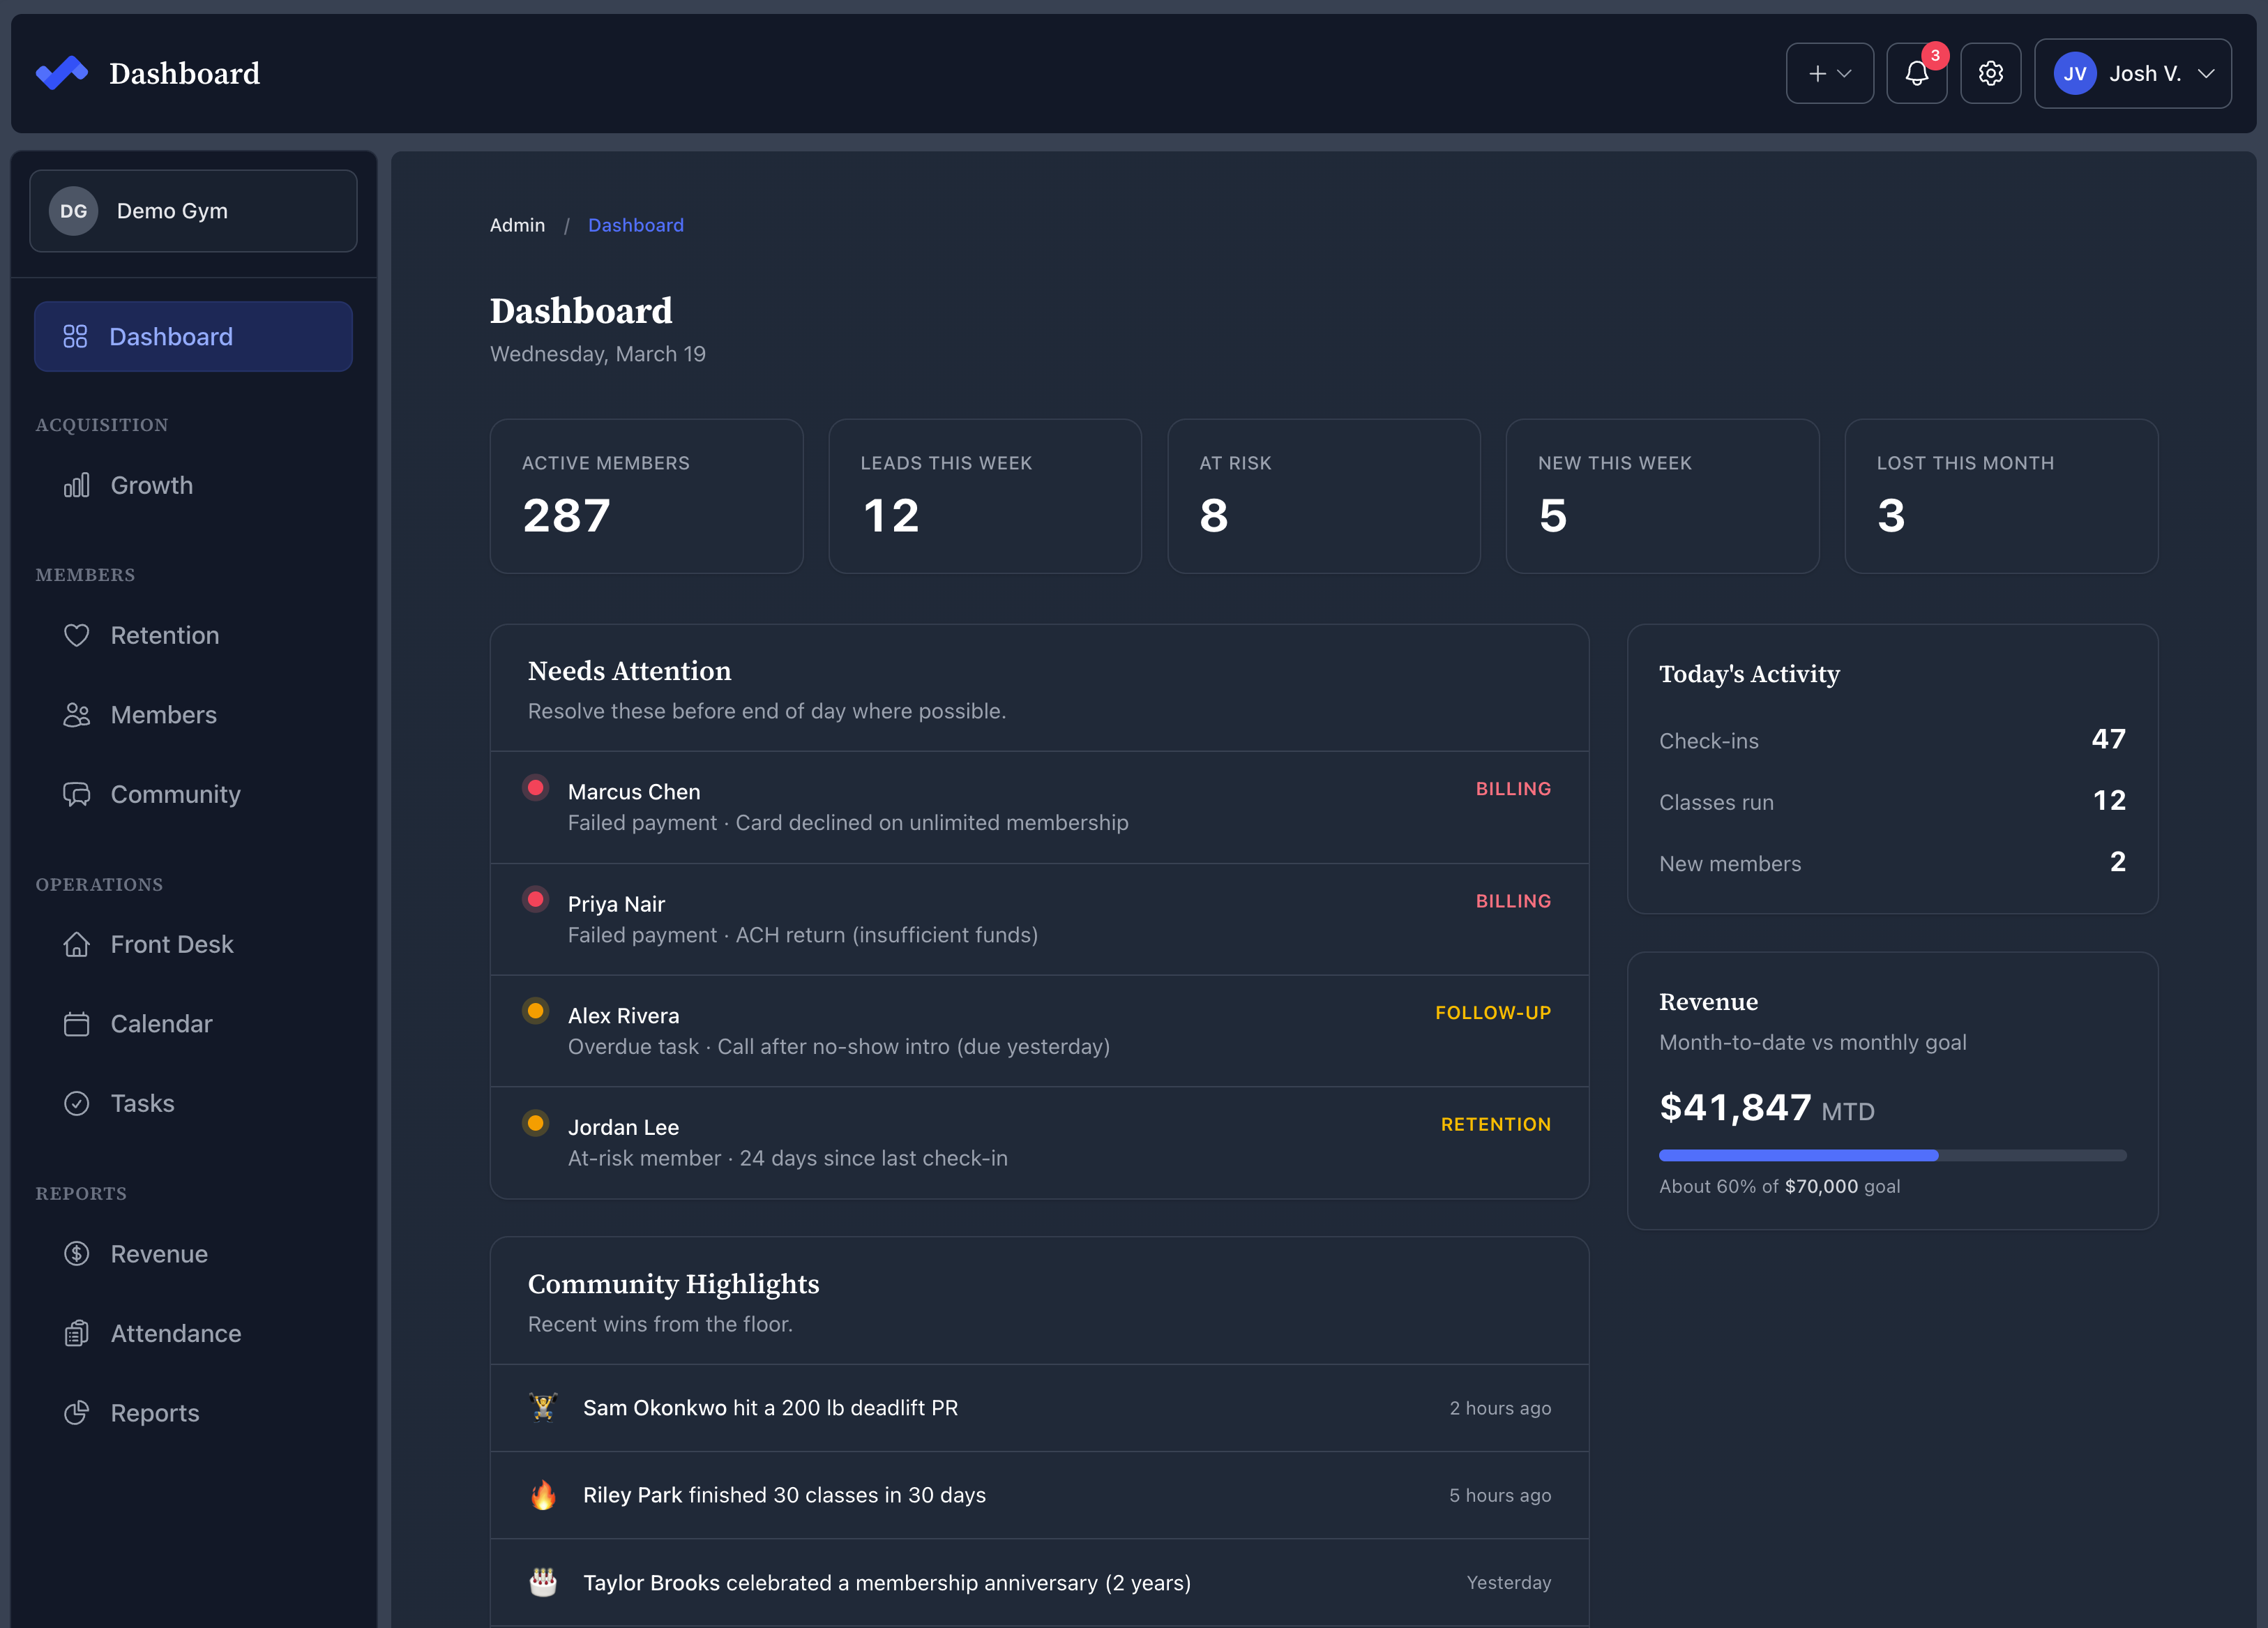Viewport: 2268px width, 1628px height.
Task: Open Revenue via the dollar icon
Action: click(78, 1252)
